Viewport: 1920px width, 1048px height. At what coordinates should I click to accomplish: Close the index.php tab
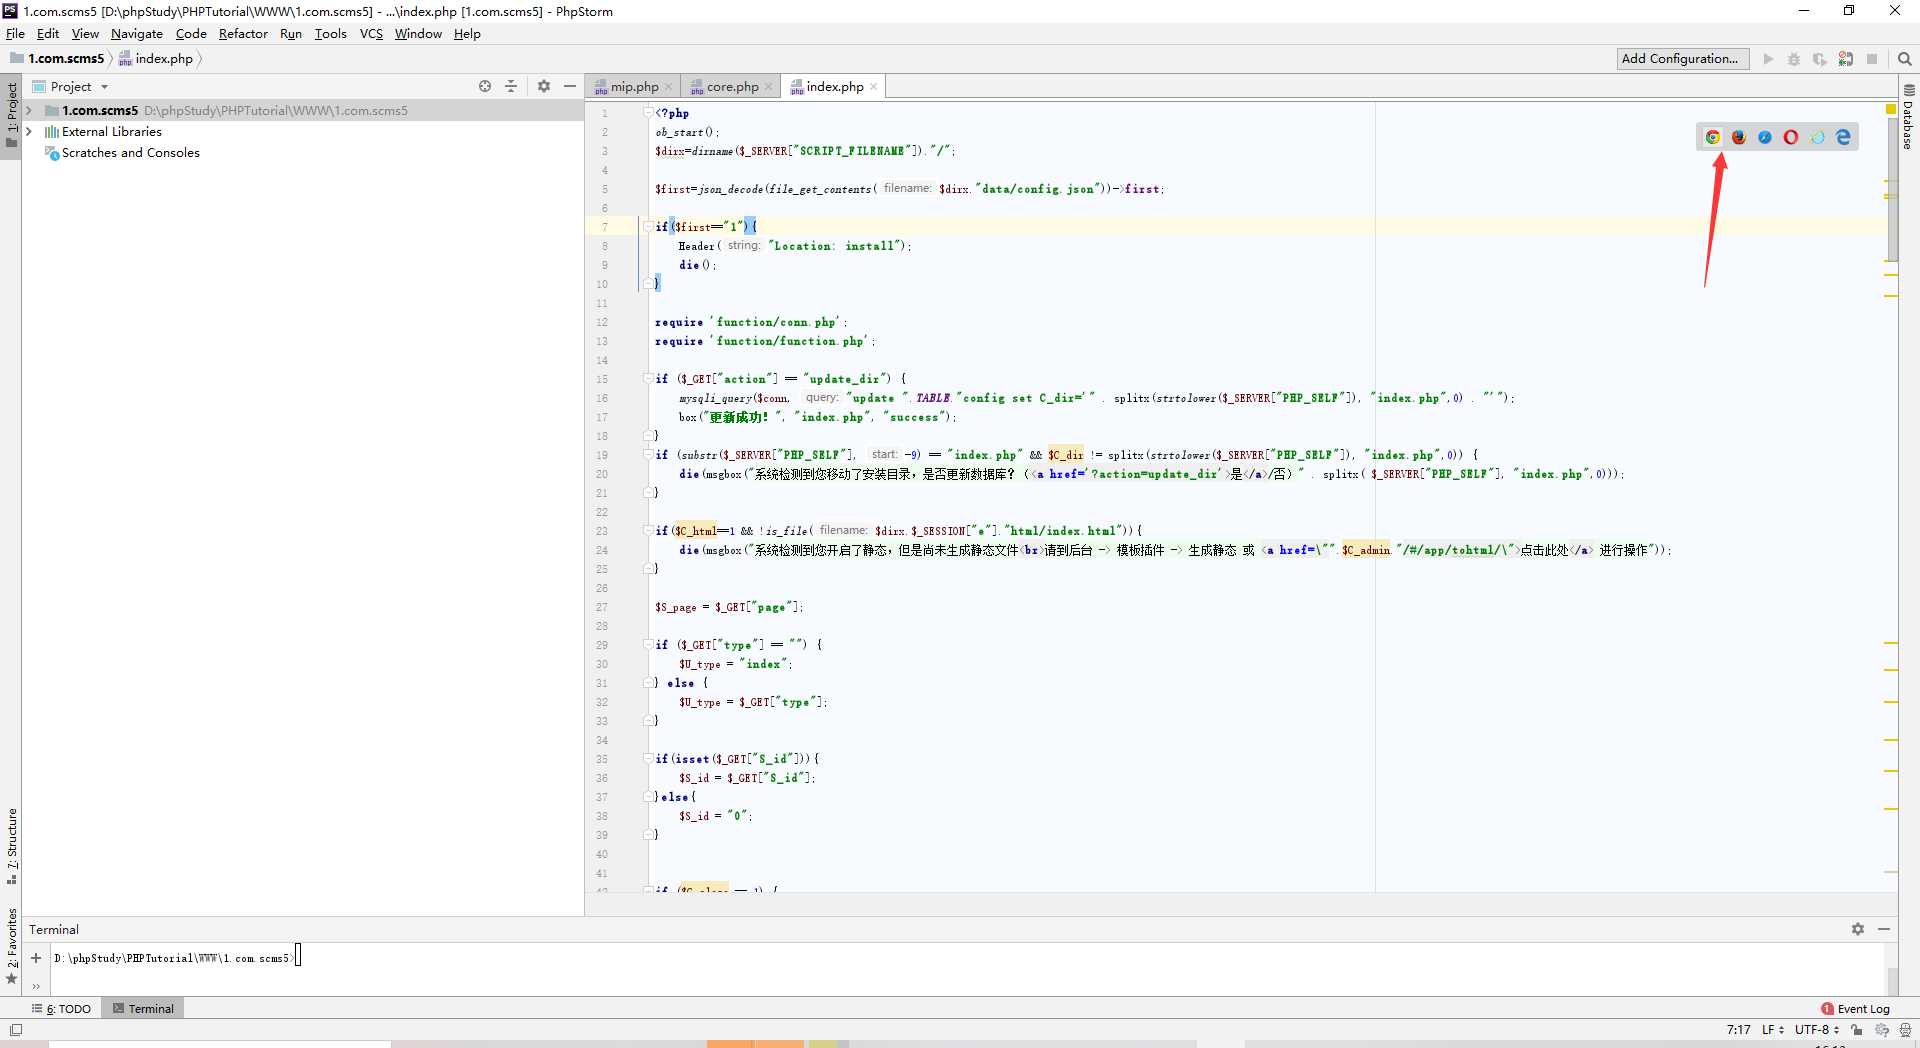[874, 87]
